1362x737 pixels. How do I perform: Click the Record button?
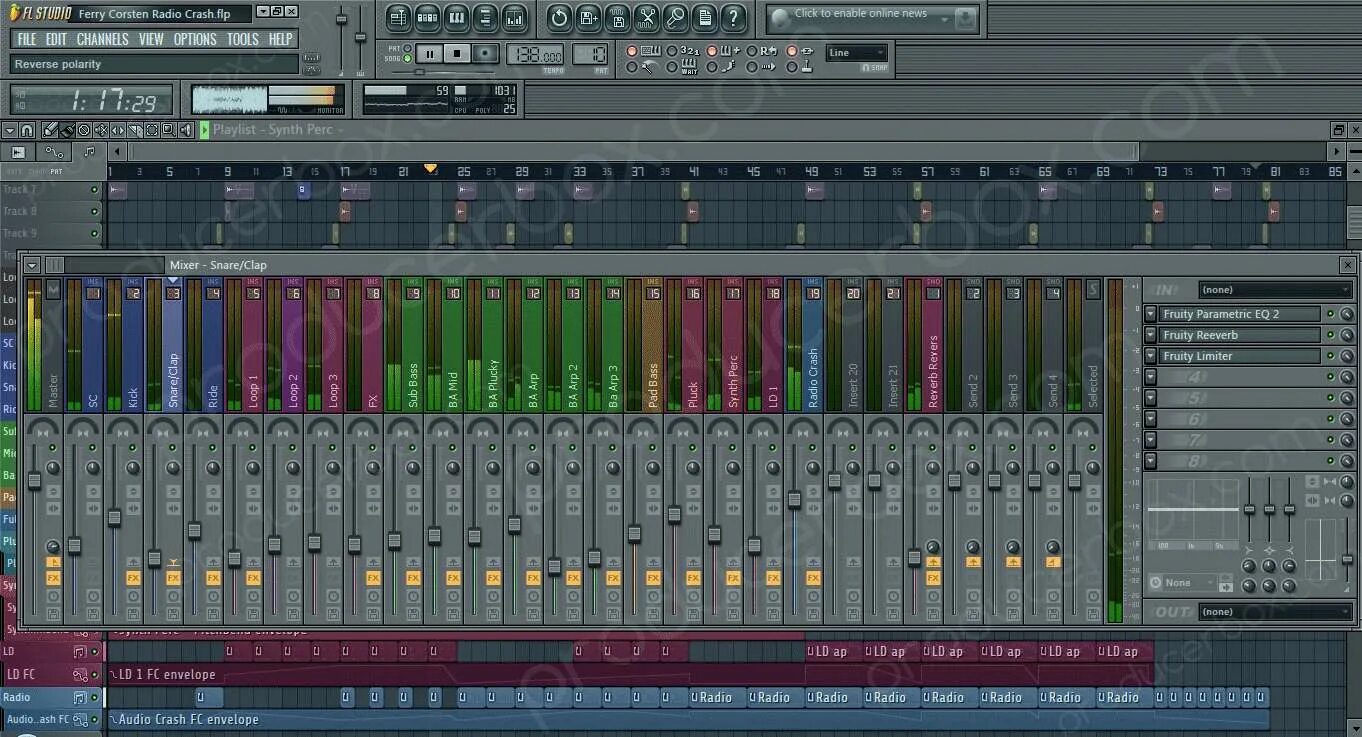(486, 54)
